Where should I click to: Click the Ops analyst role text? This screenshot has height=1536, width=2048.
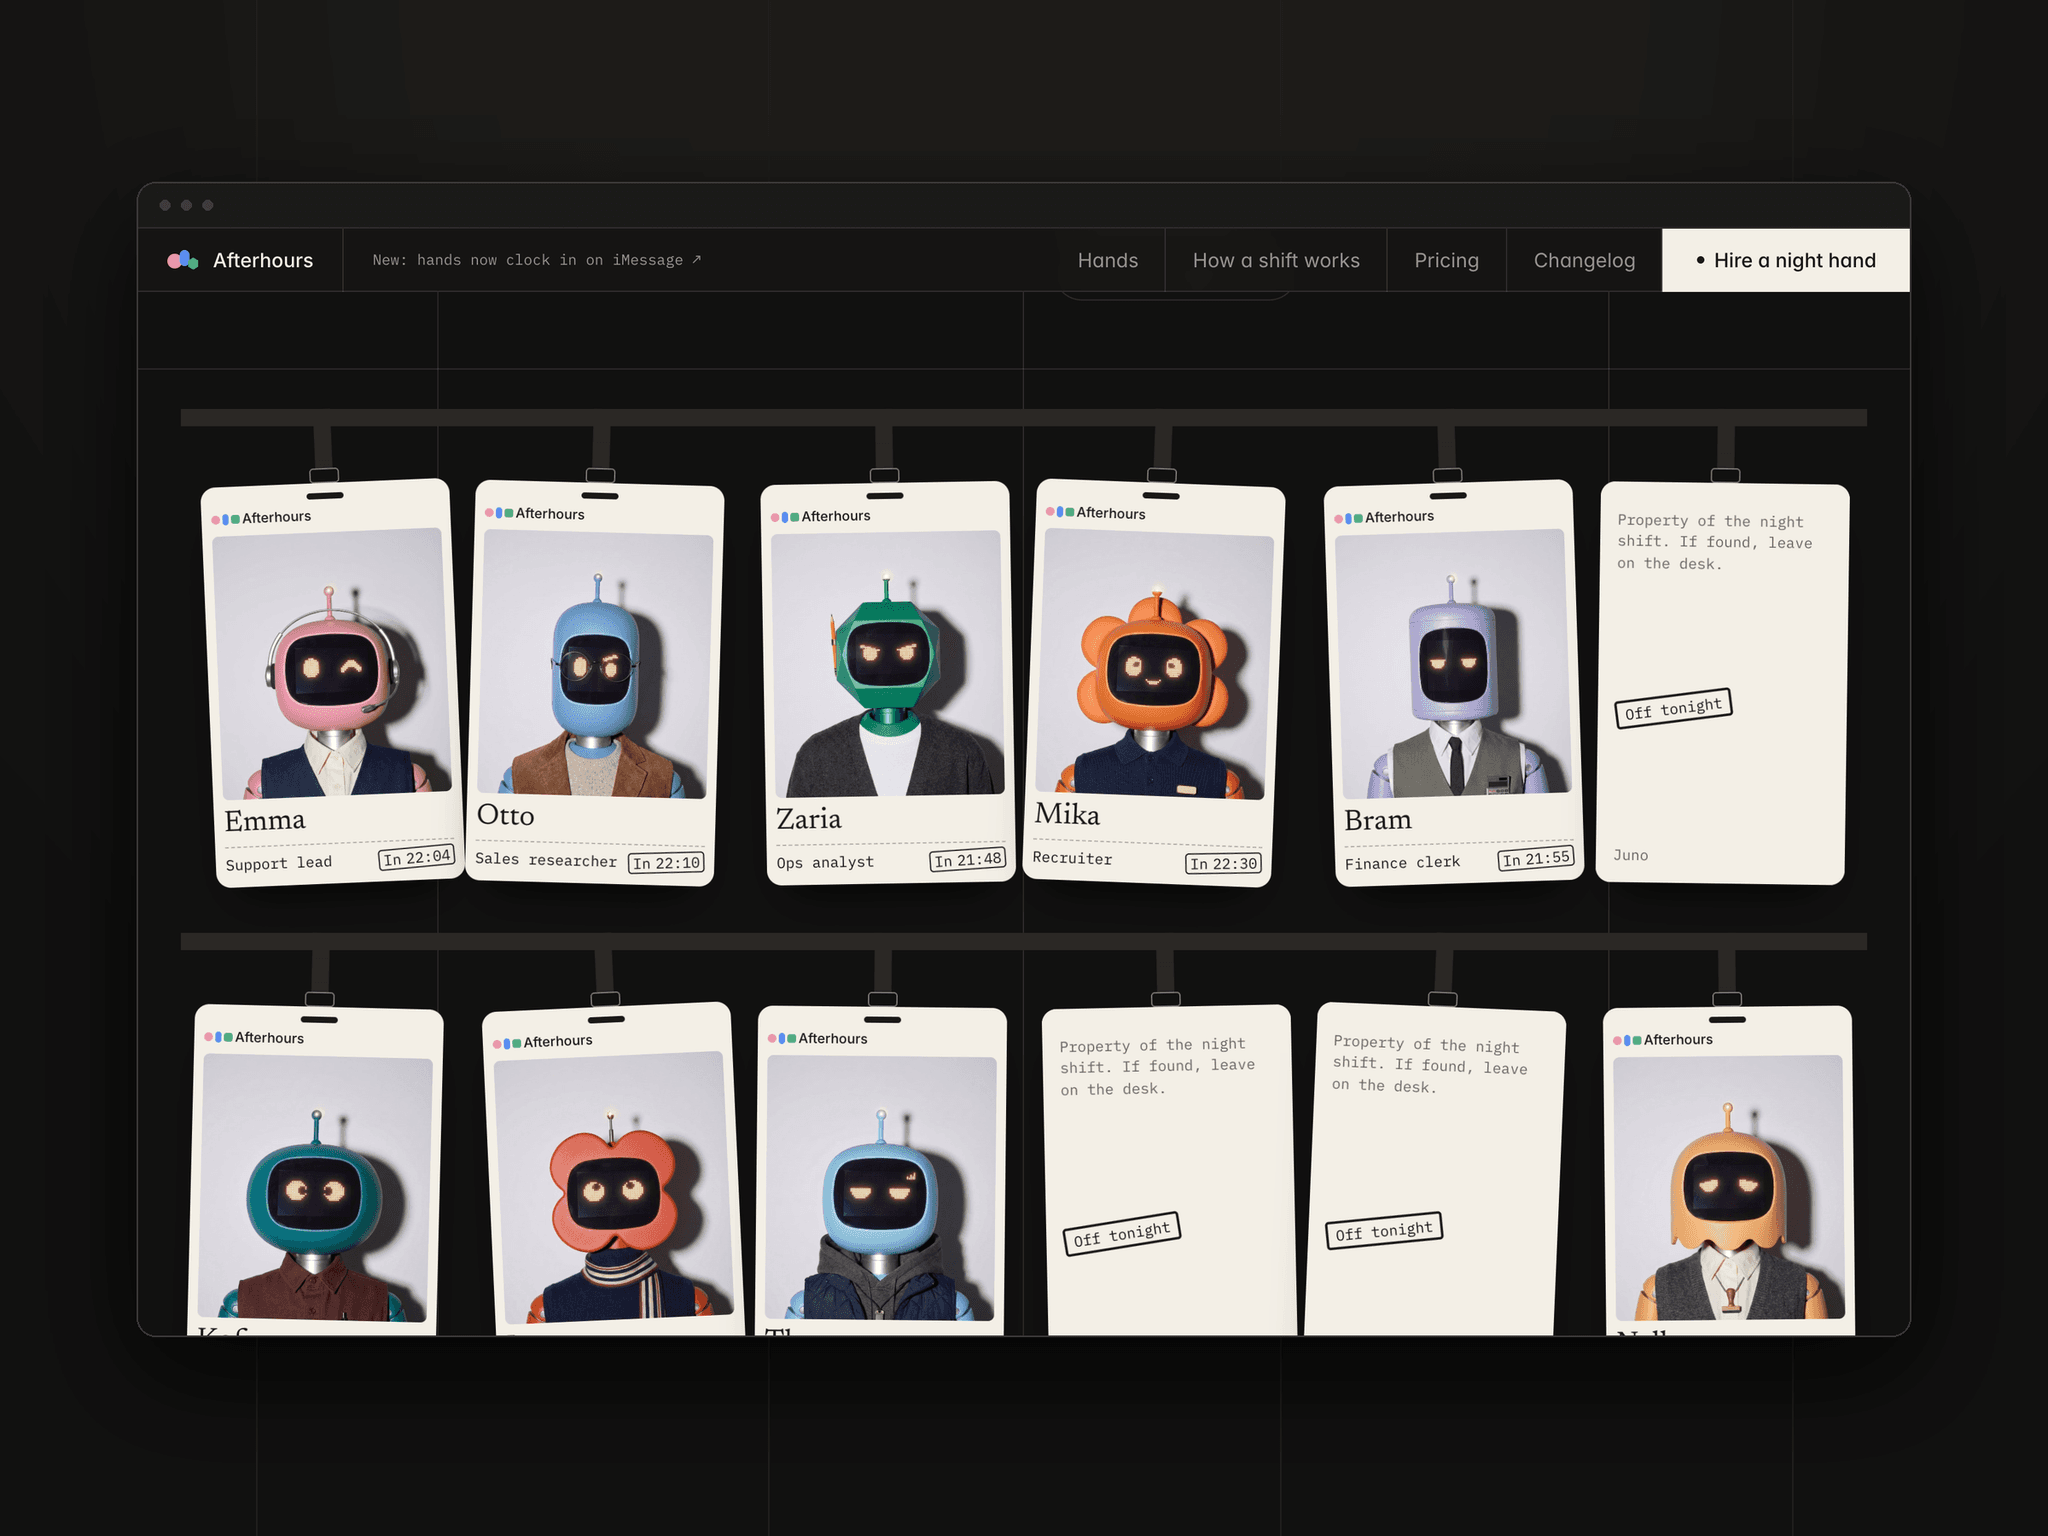(x=825, y=862)
